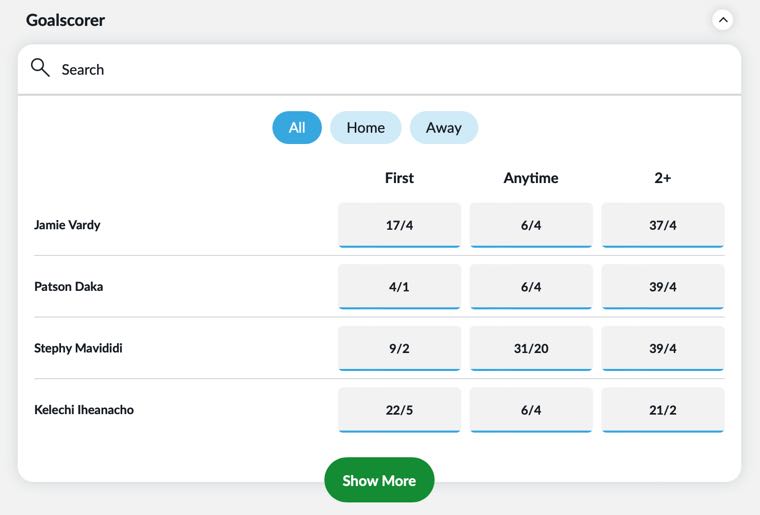Click the Jamie Vardy player name
The width and height of the screenshot is (760, 515).
pyautogui.click(x=67, y=225)
